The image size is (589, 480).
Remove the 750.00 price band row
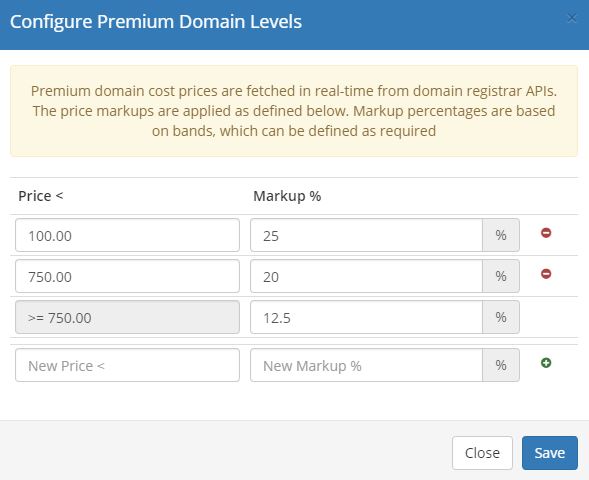click(x=546, y=274)
